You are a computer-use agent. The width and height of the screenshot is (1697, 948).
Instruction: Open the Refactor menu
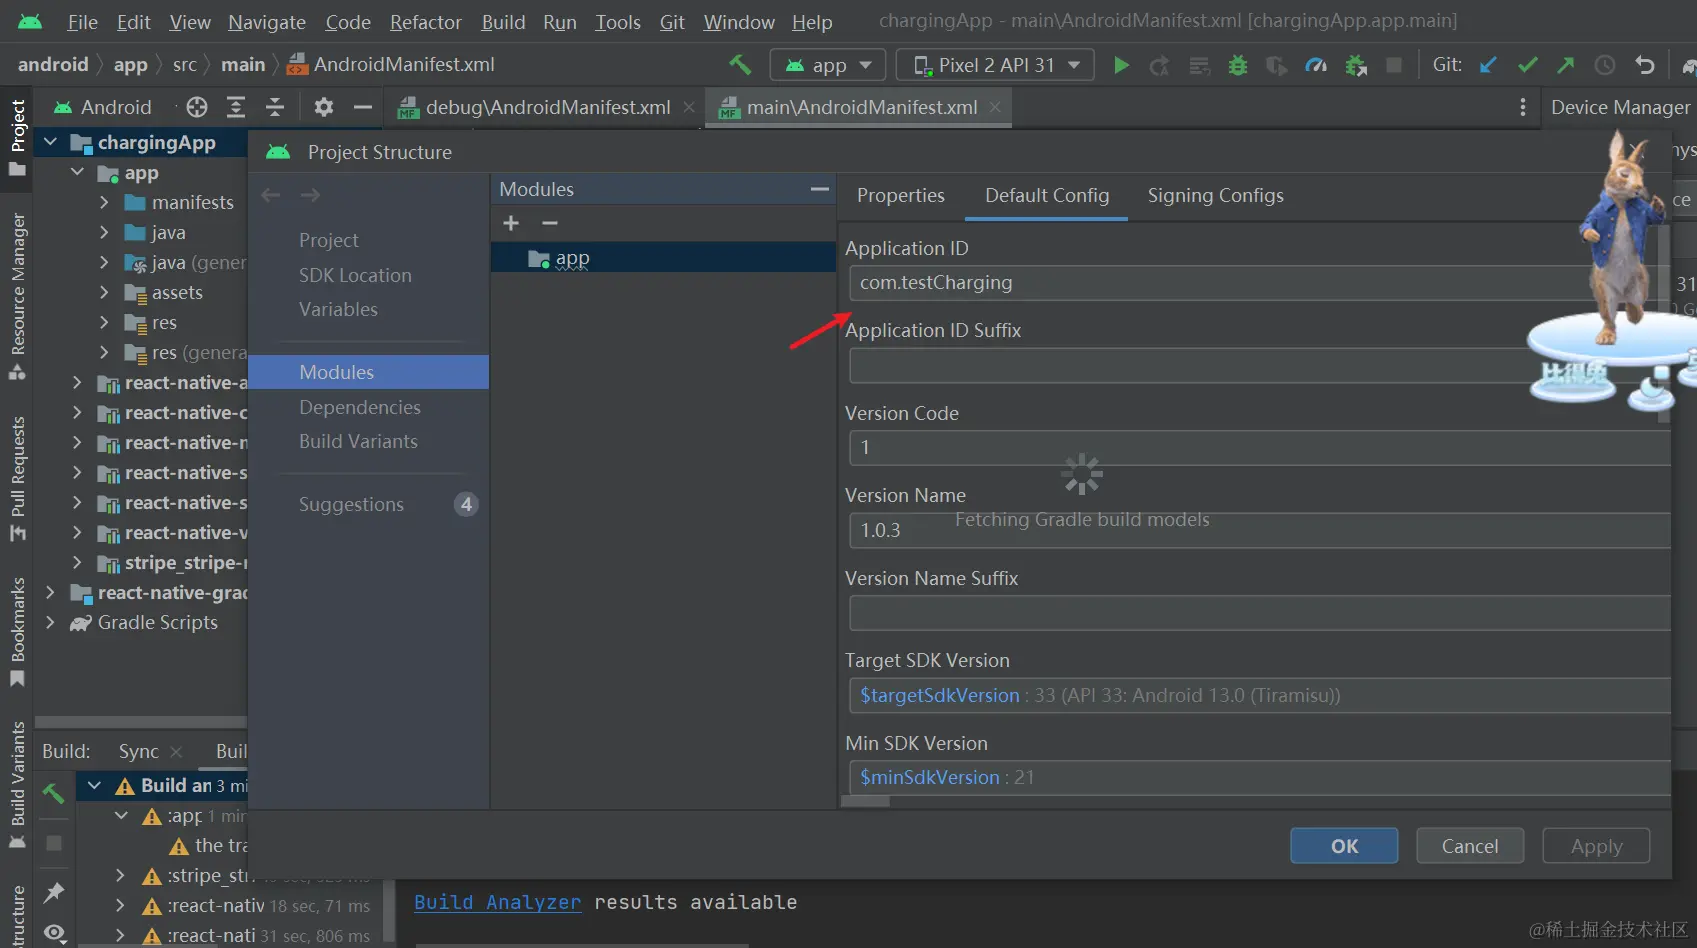[425, 22]
